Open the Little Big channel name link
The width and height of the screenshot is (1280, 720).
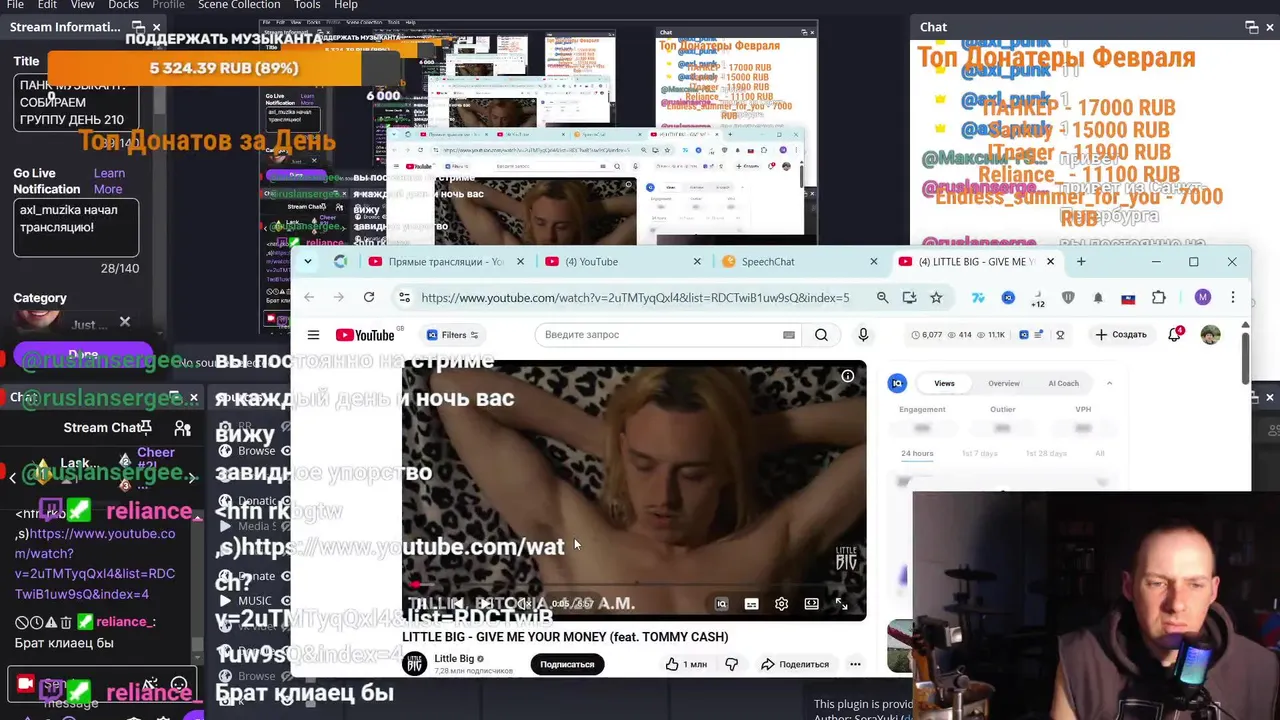(454, 658)
